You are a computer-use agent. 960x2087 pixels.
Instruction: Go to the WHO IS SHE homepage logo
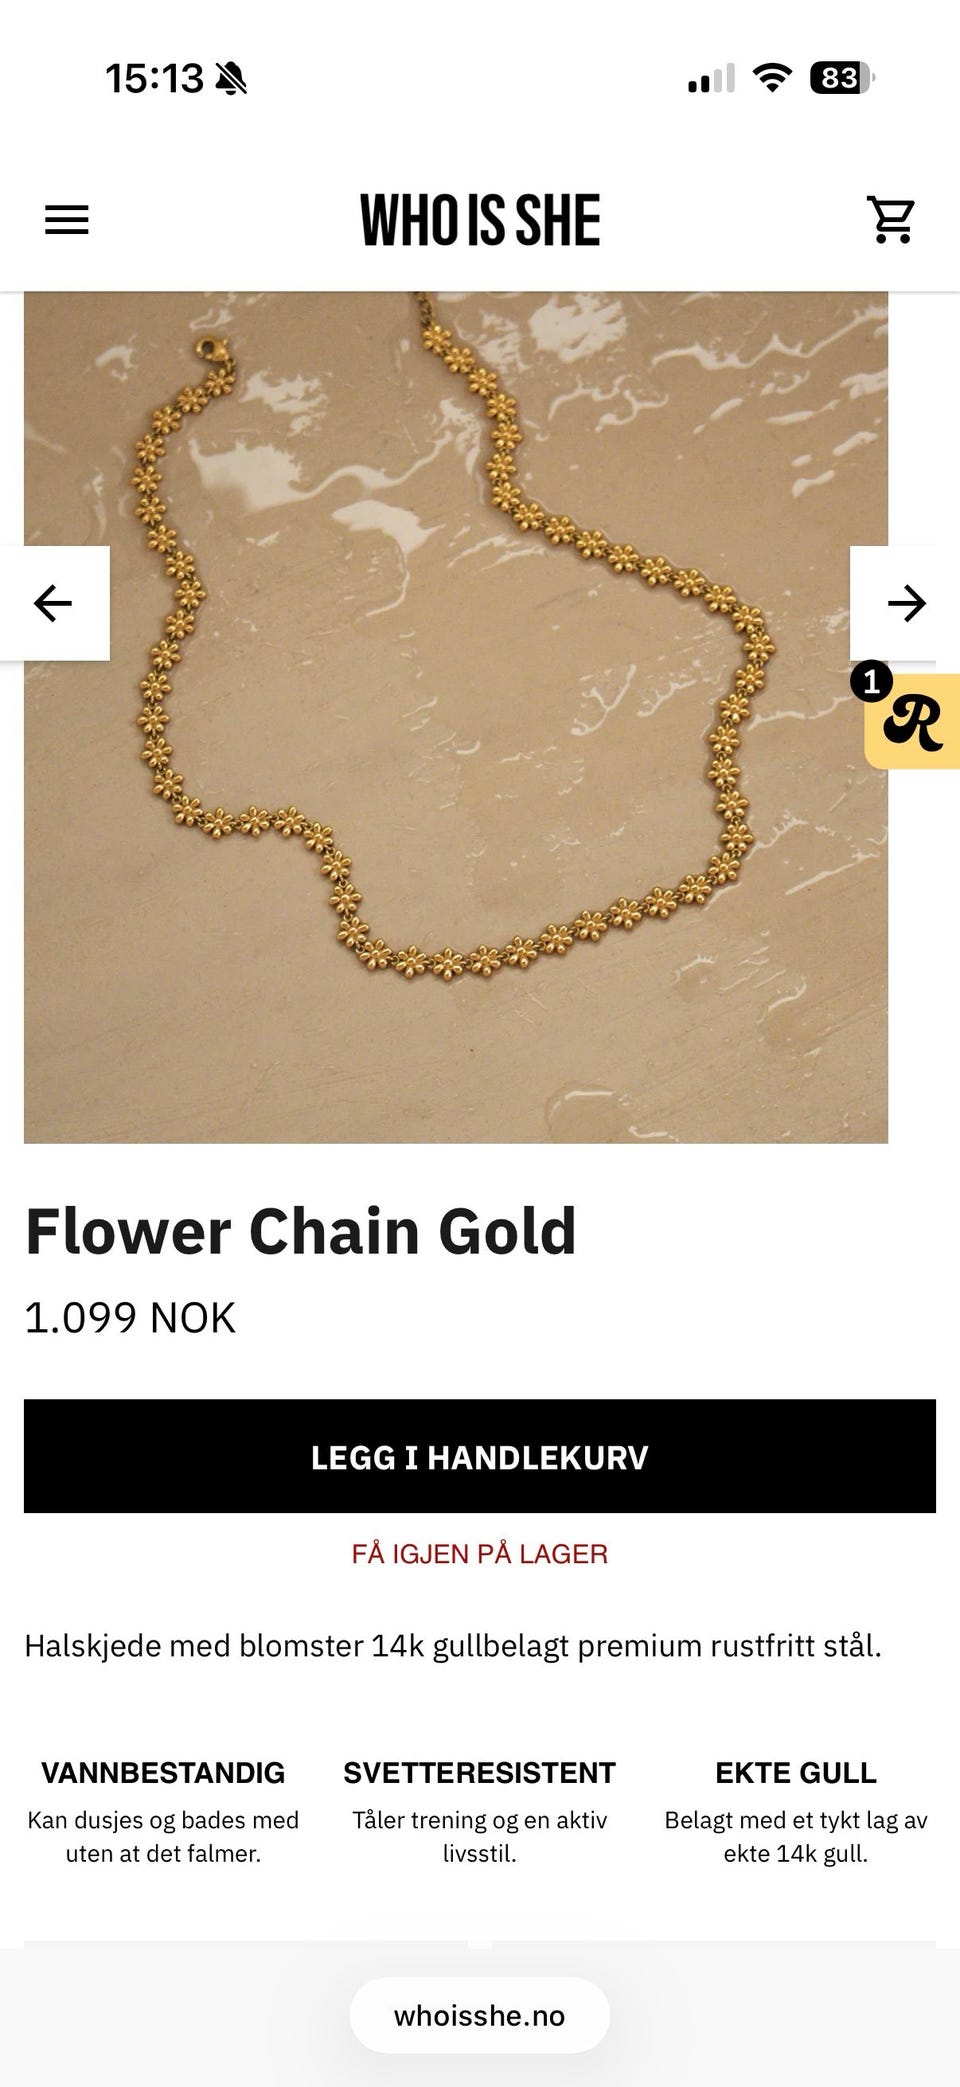[480, 220]
